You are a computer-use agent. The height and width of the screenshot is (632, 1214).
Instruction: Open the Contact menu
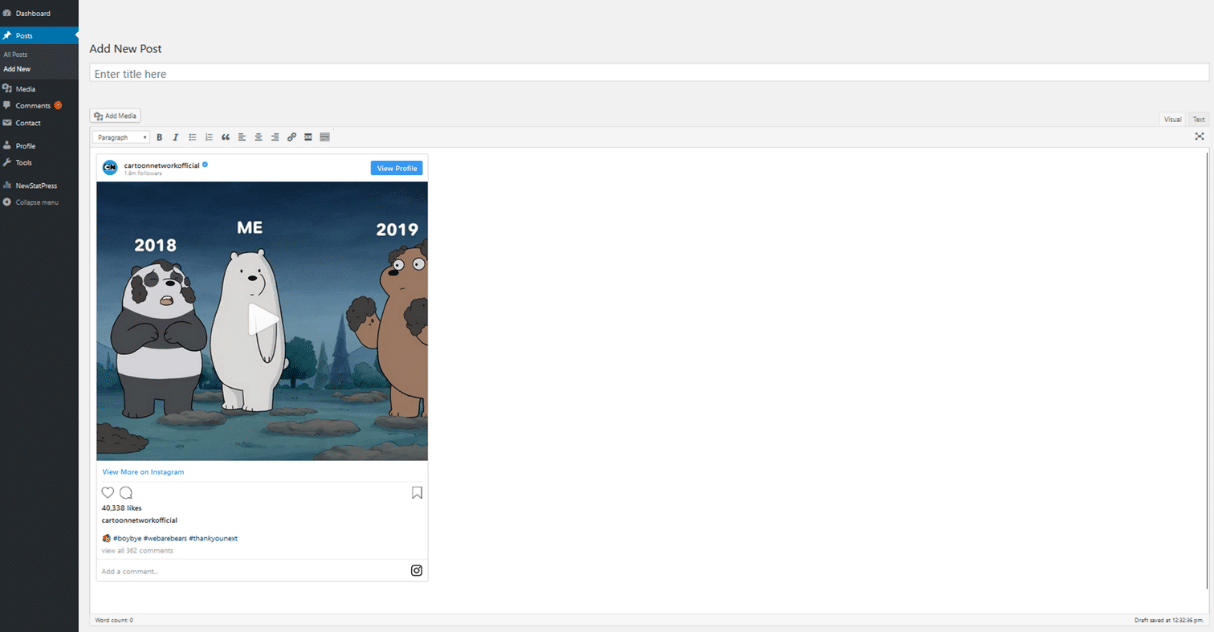click(39, 123)
